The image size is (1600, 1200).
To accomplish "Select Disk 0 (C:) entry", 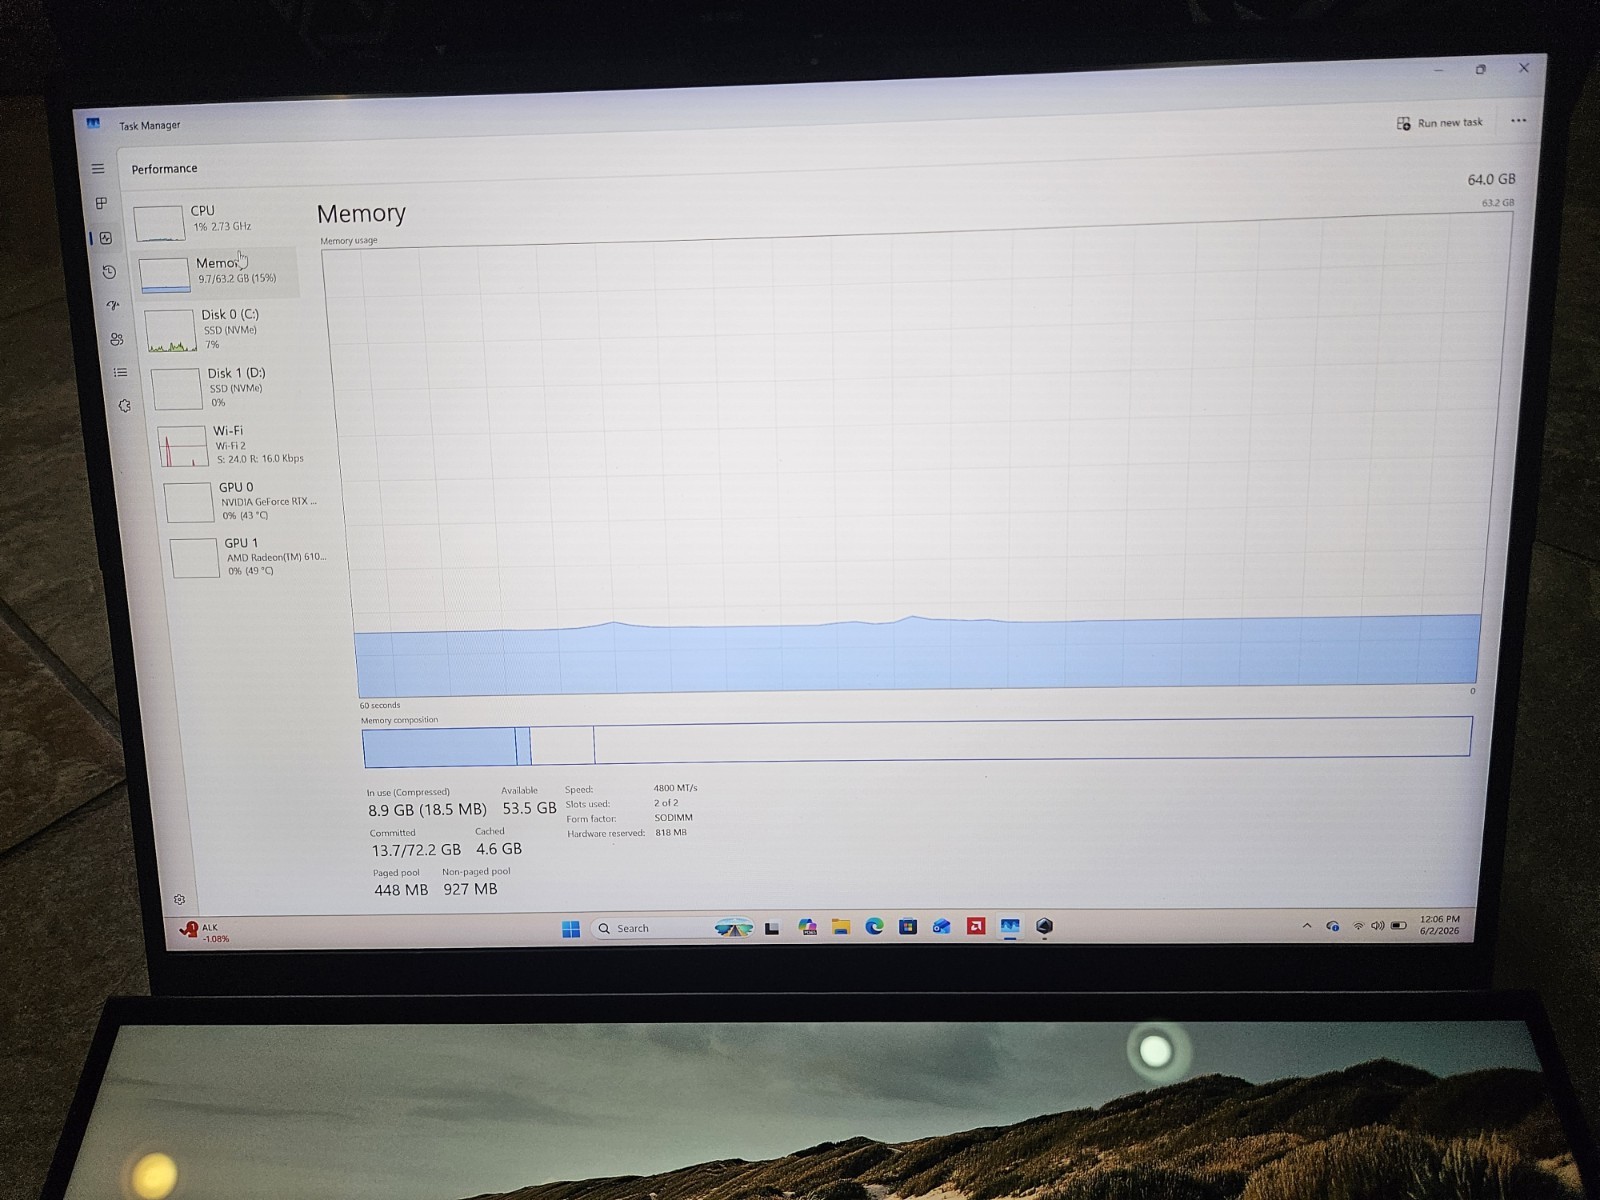I will tap(224, 329).
